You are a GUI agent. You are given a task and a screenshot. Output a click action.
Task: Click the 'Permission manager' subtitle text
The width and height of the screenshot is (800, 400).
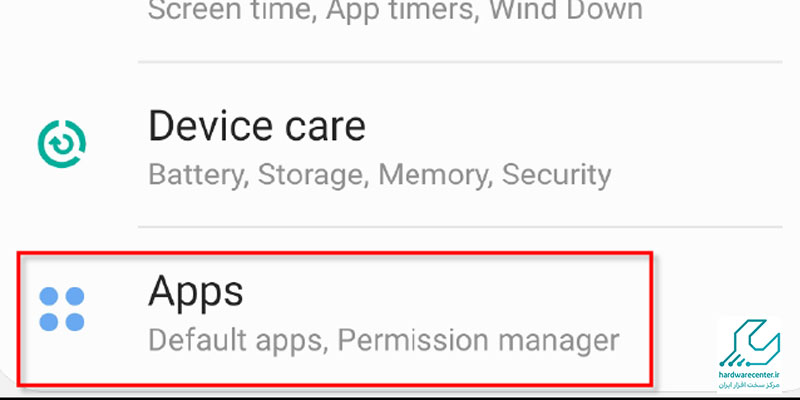tap(478, 340)
